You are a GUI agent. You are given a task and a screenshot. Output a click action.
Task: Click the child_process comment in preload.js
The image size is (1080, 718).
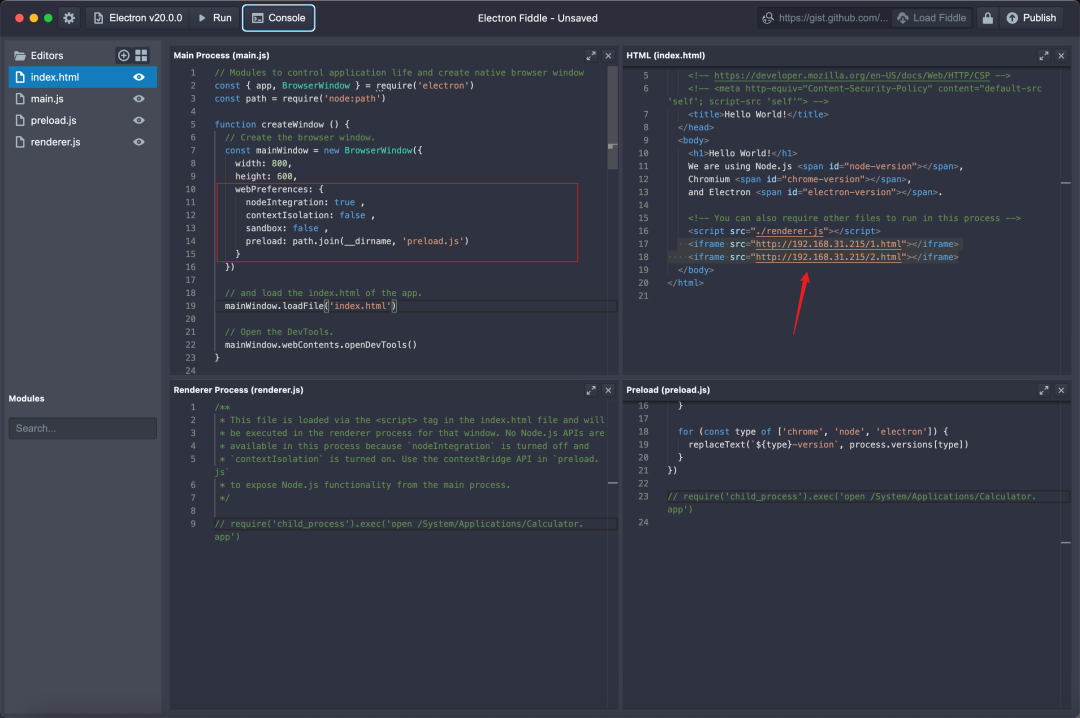point(851,503)
